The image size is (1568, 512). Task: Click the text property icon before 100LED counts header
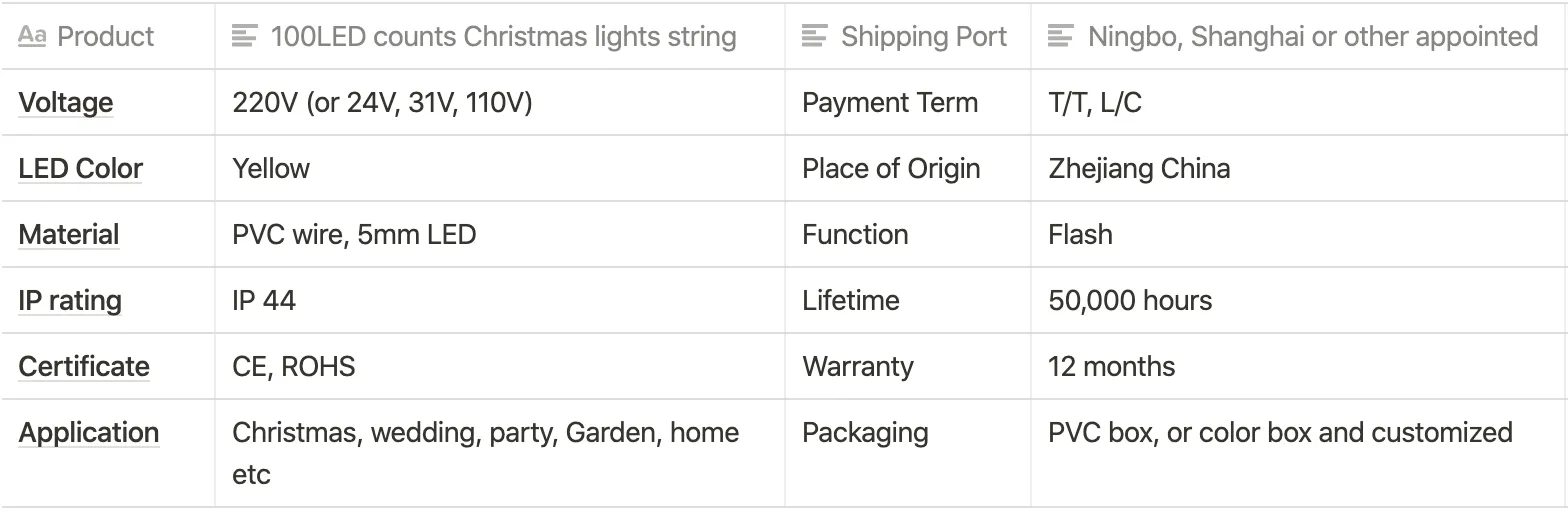[x=244, y=37]
